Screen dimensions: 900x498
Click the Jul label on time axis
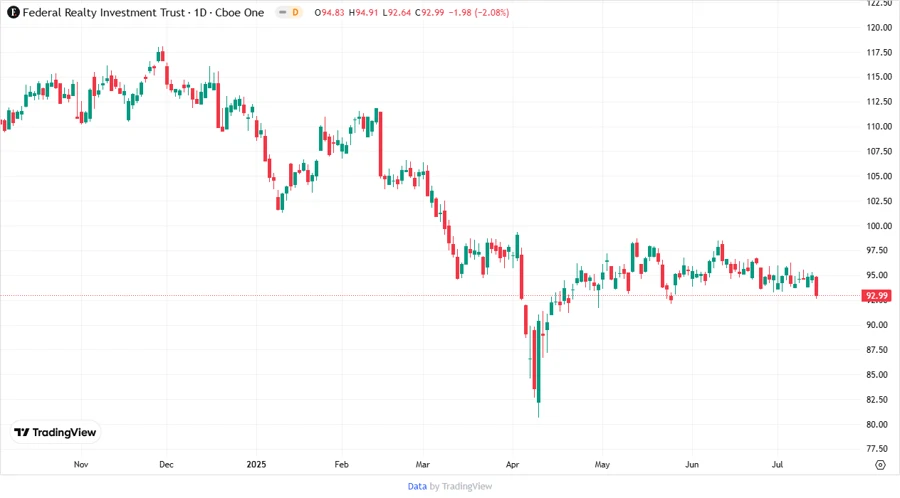pos(777,464)
